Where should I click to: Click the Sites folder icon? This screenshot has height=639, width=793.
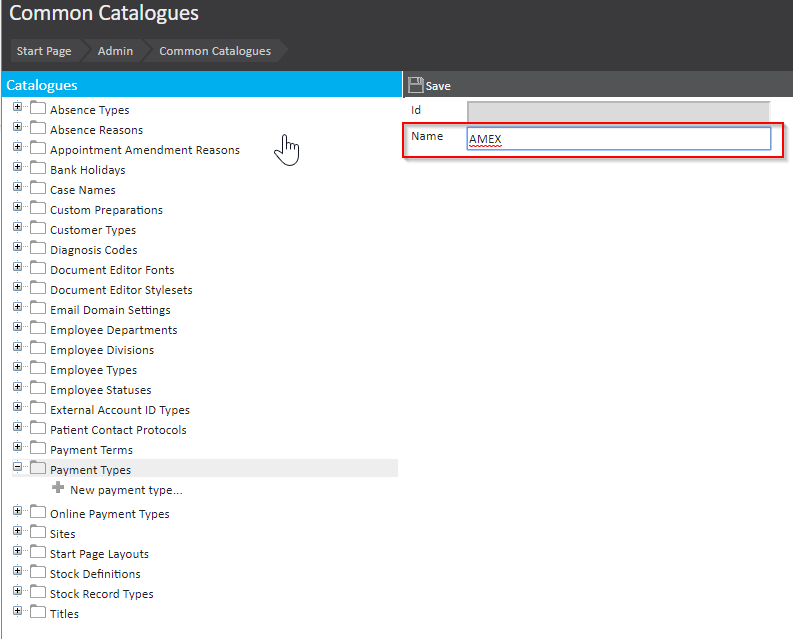click(x=38, y=533)
